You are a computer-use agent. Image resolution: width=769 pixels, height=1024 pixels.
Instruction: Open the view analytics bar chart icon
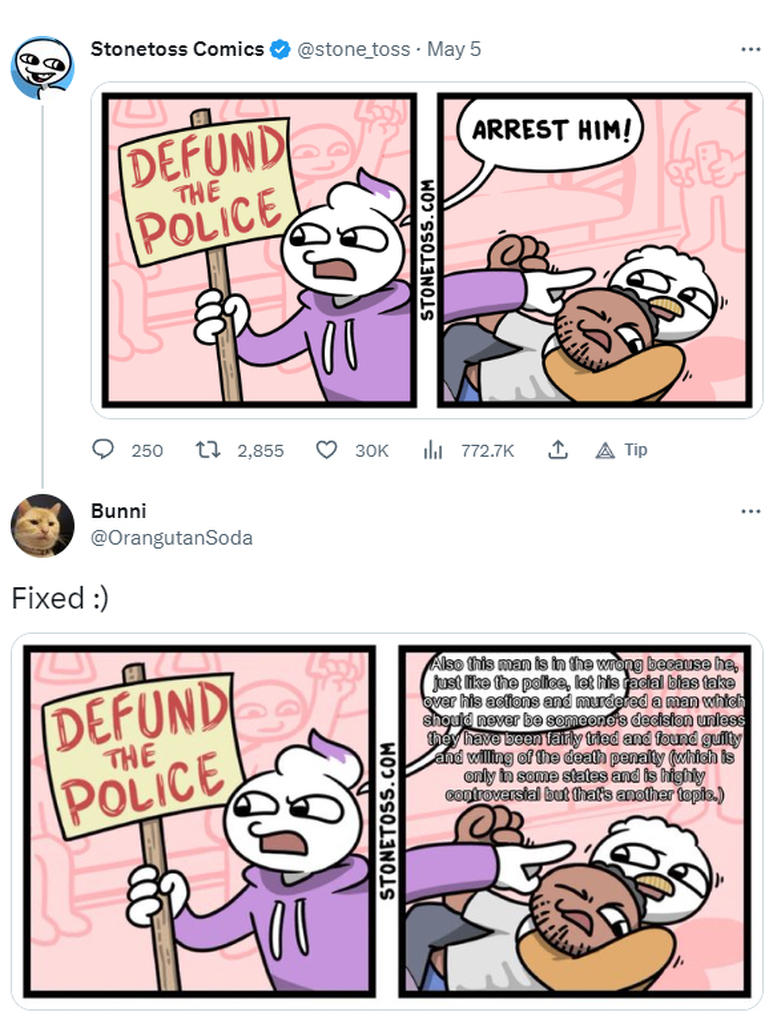(433, 449)
